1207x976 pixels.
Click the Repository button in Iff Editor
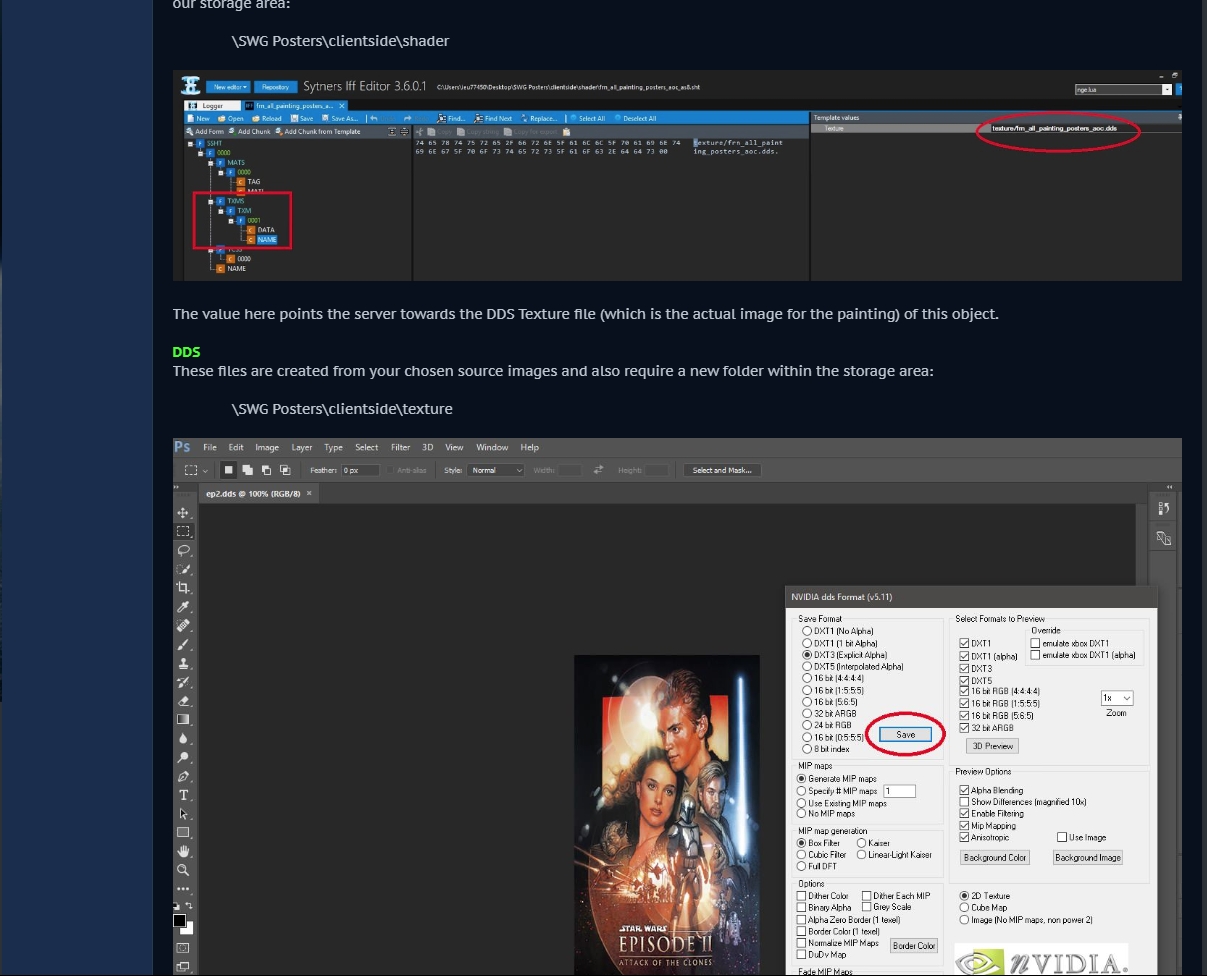click(276, 87)
